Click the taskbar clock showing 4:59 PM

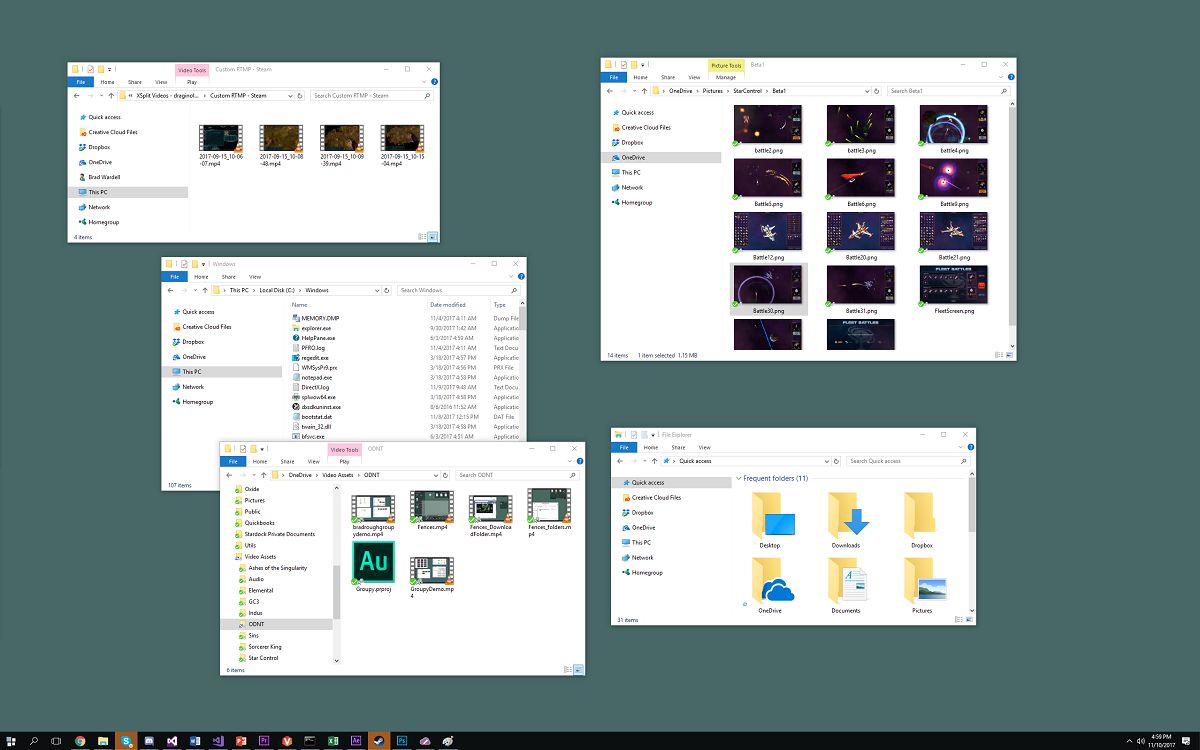click(x=1161, y=741)
